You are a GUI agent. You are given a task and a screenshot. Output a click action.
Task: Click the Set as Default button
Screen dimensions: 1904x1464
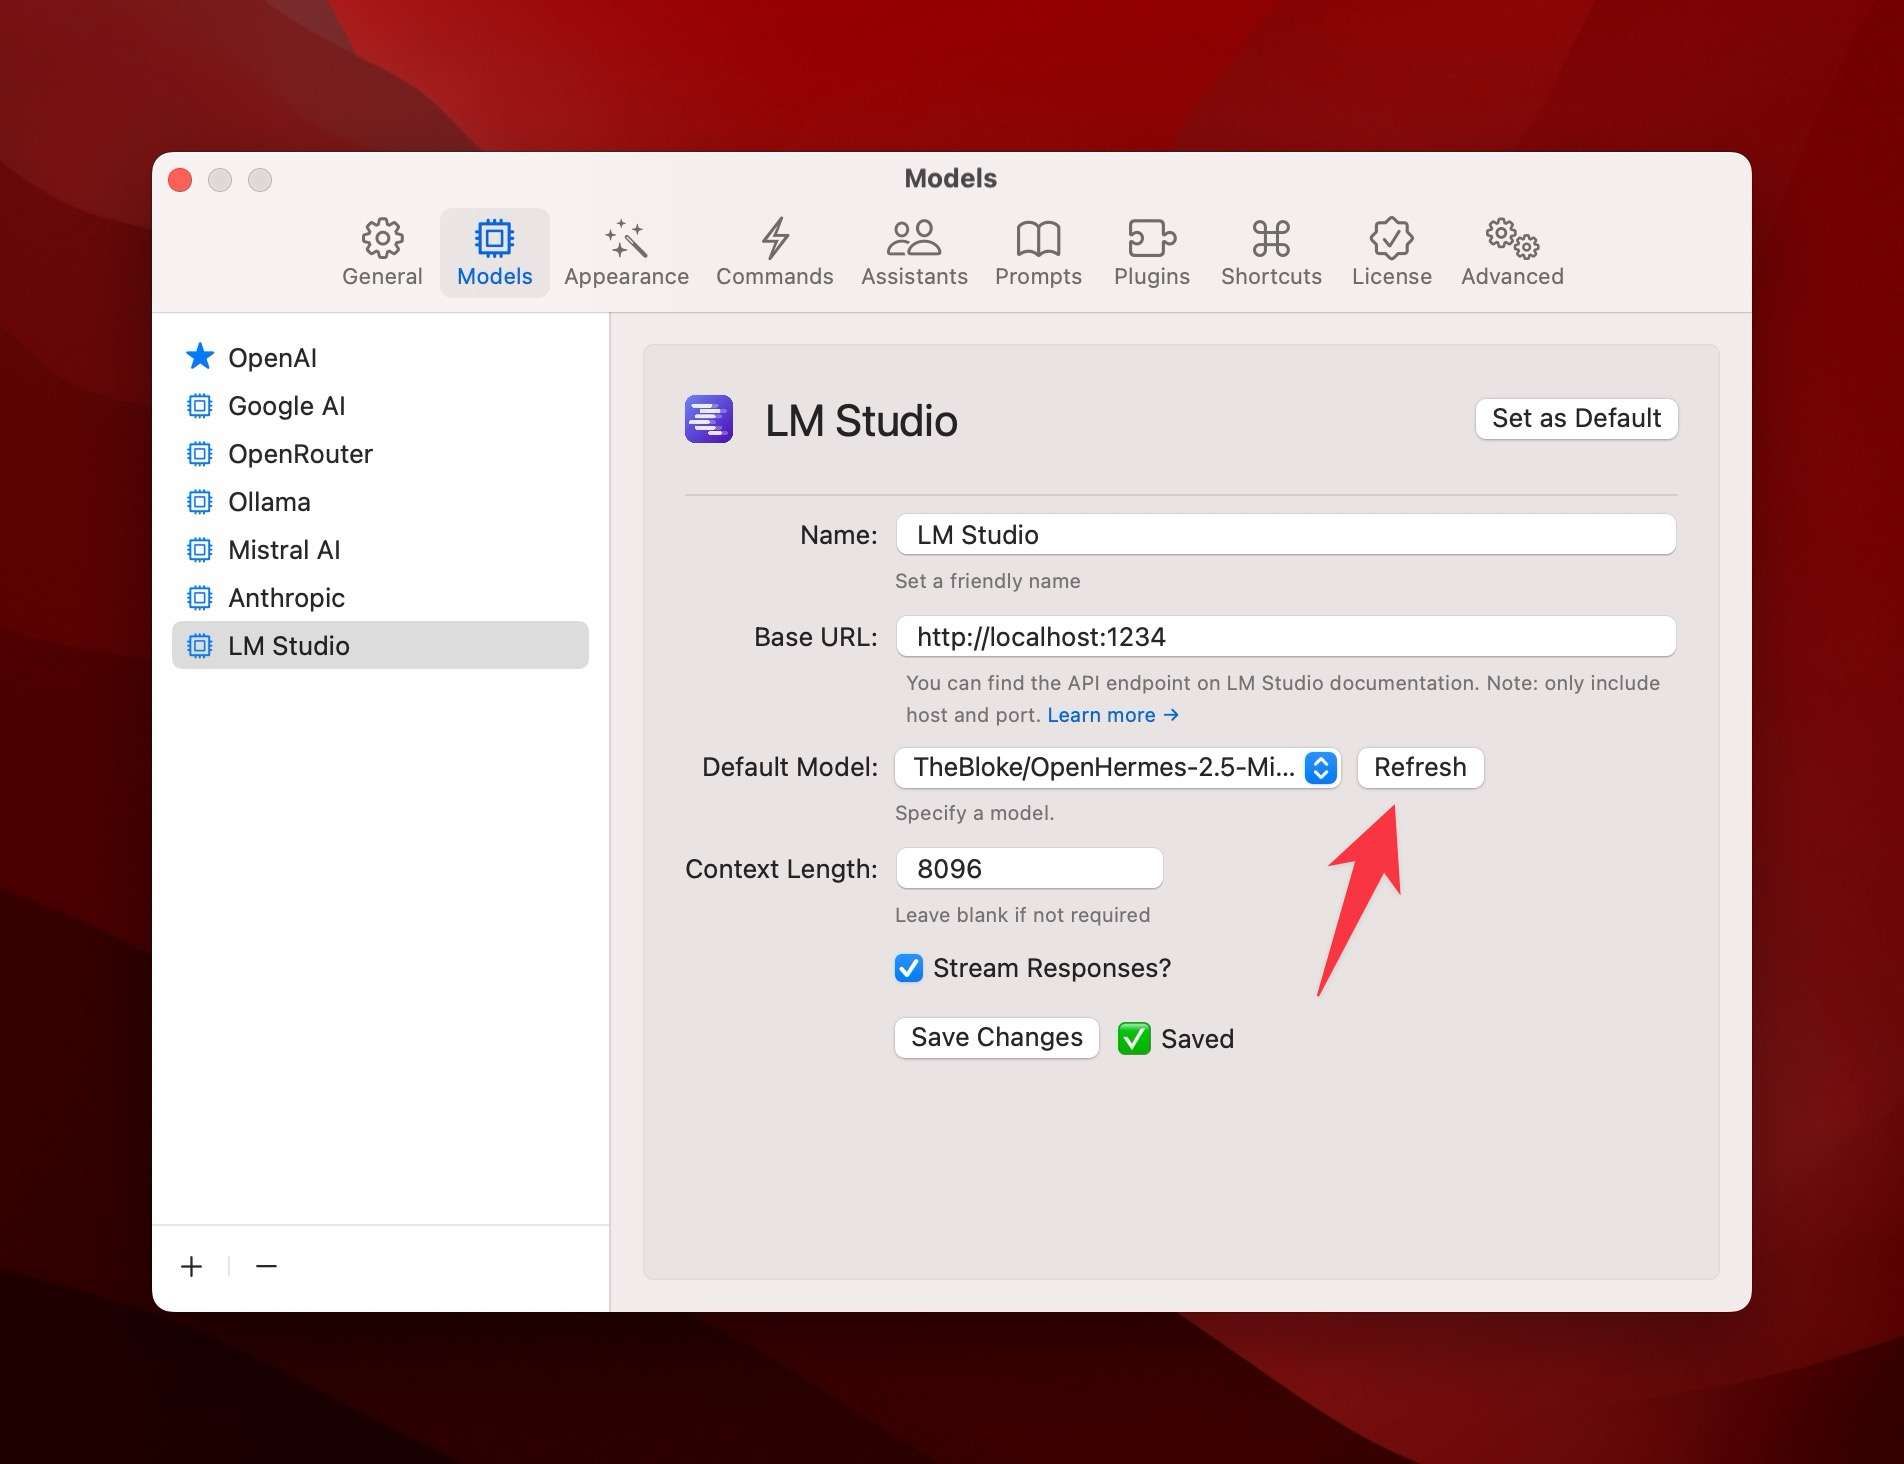pyautogui.click(x=1576, y=418)
